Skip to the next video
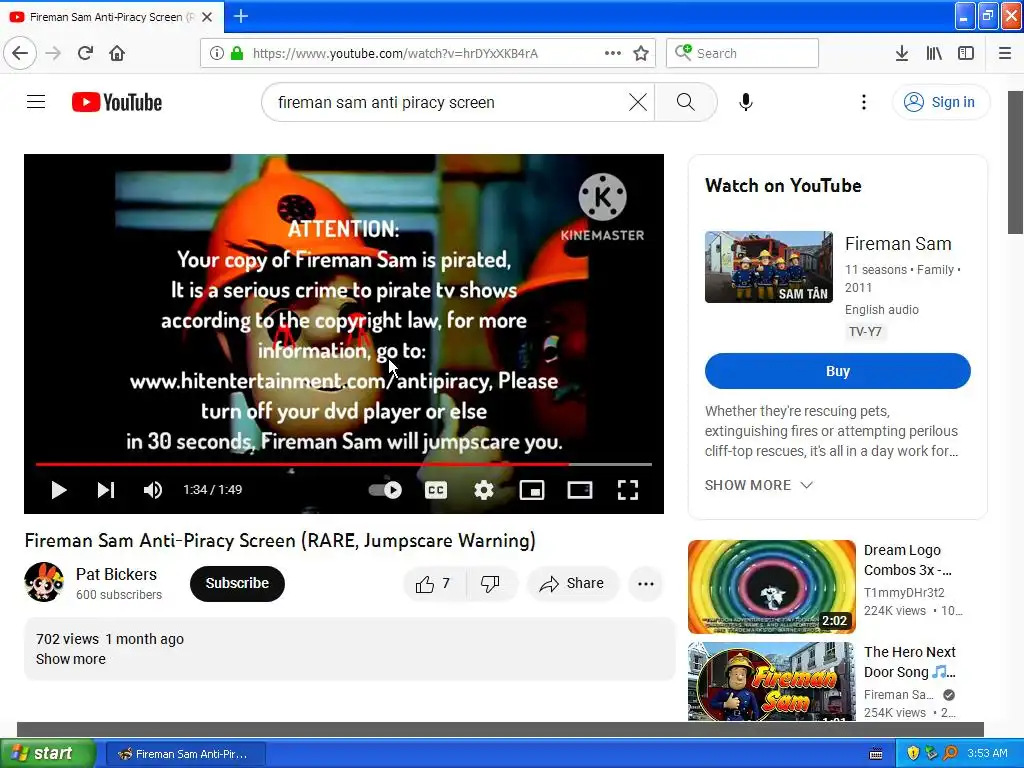 tap(106, 490)
